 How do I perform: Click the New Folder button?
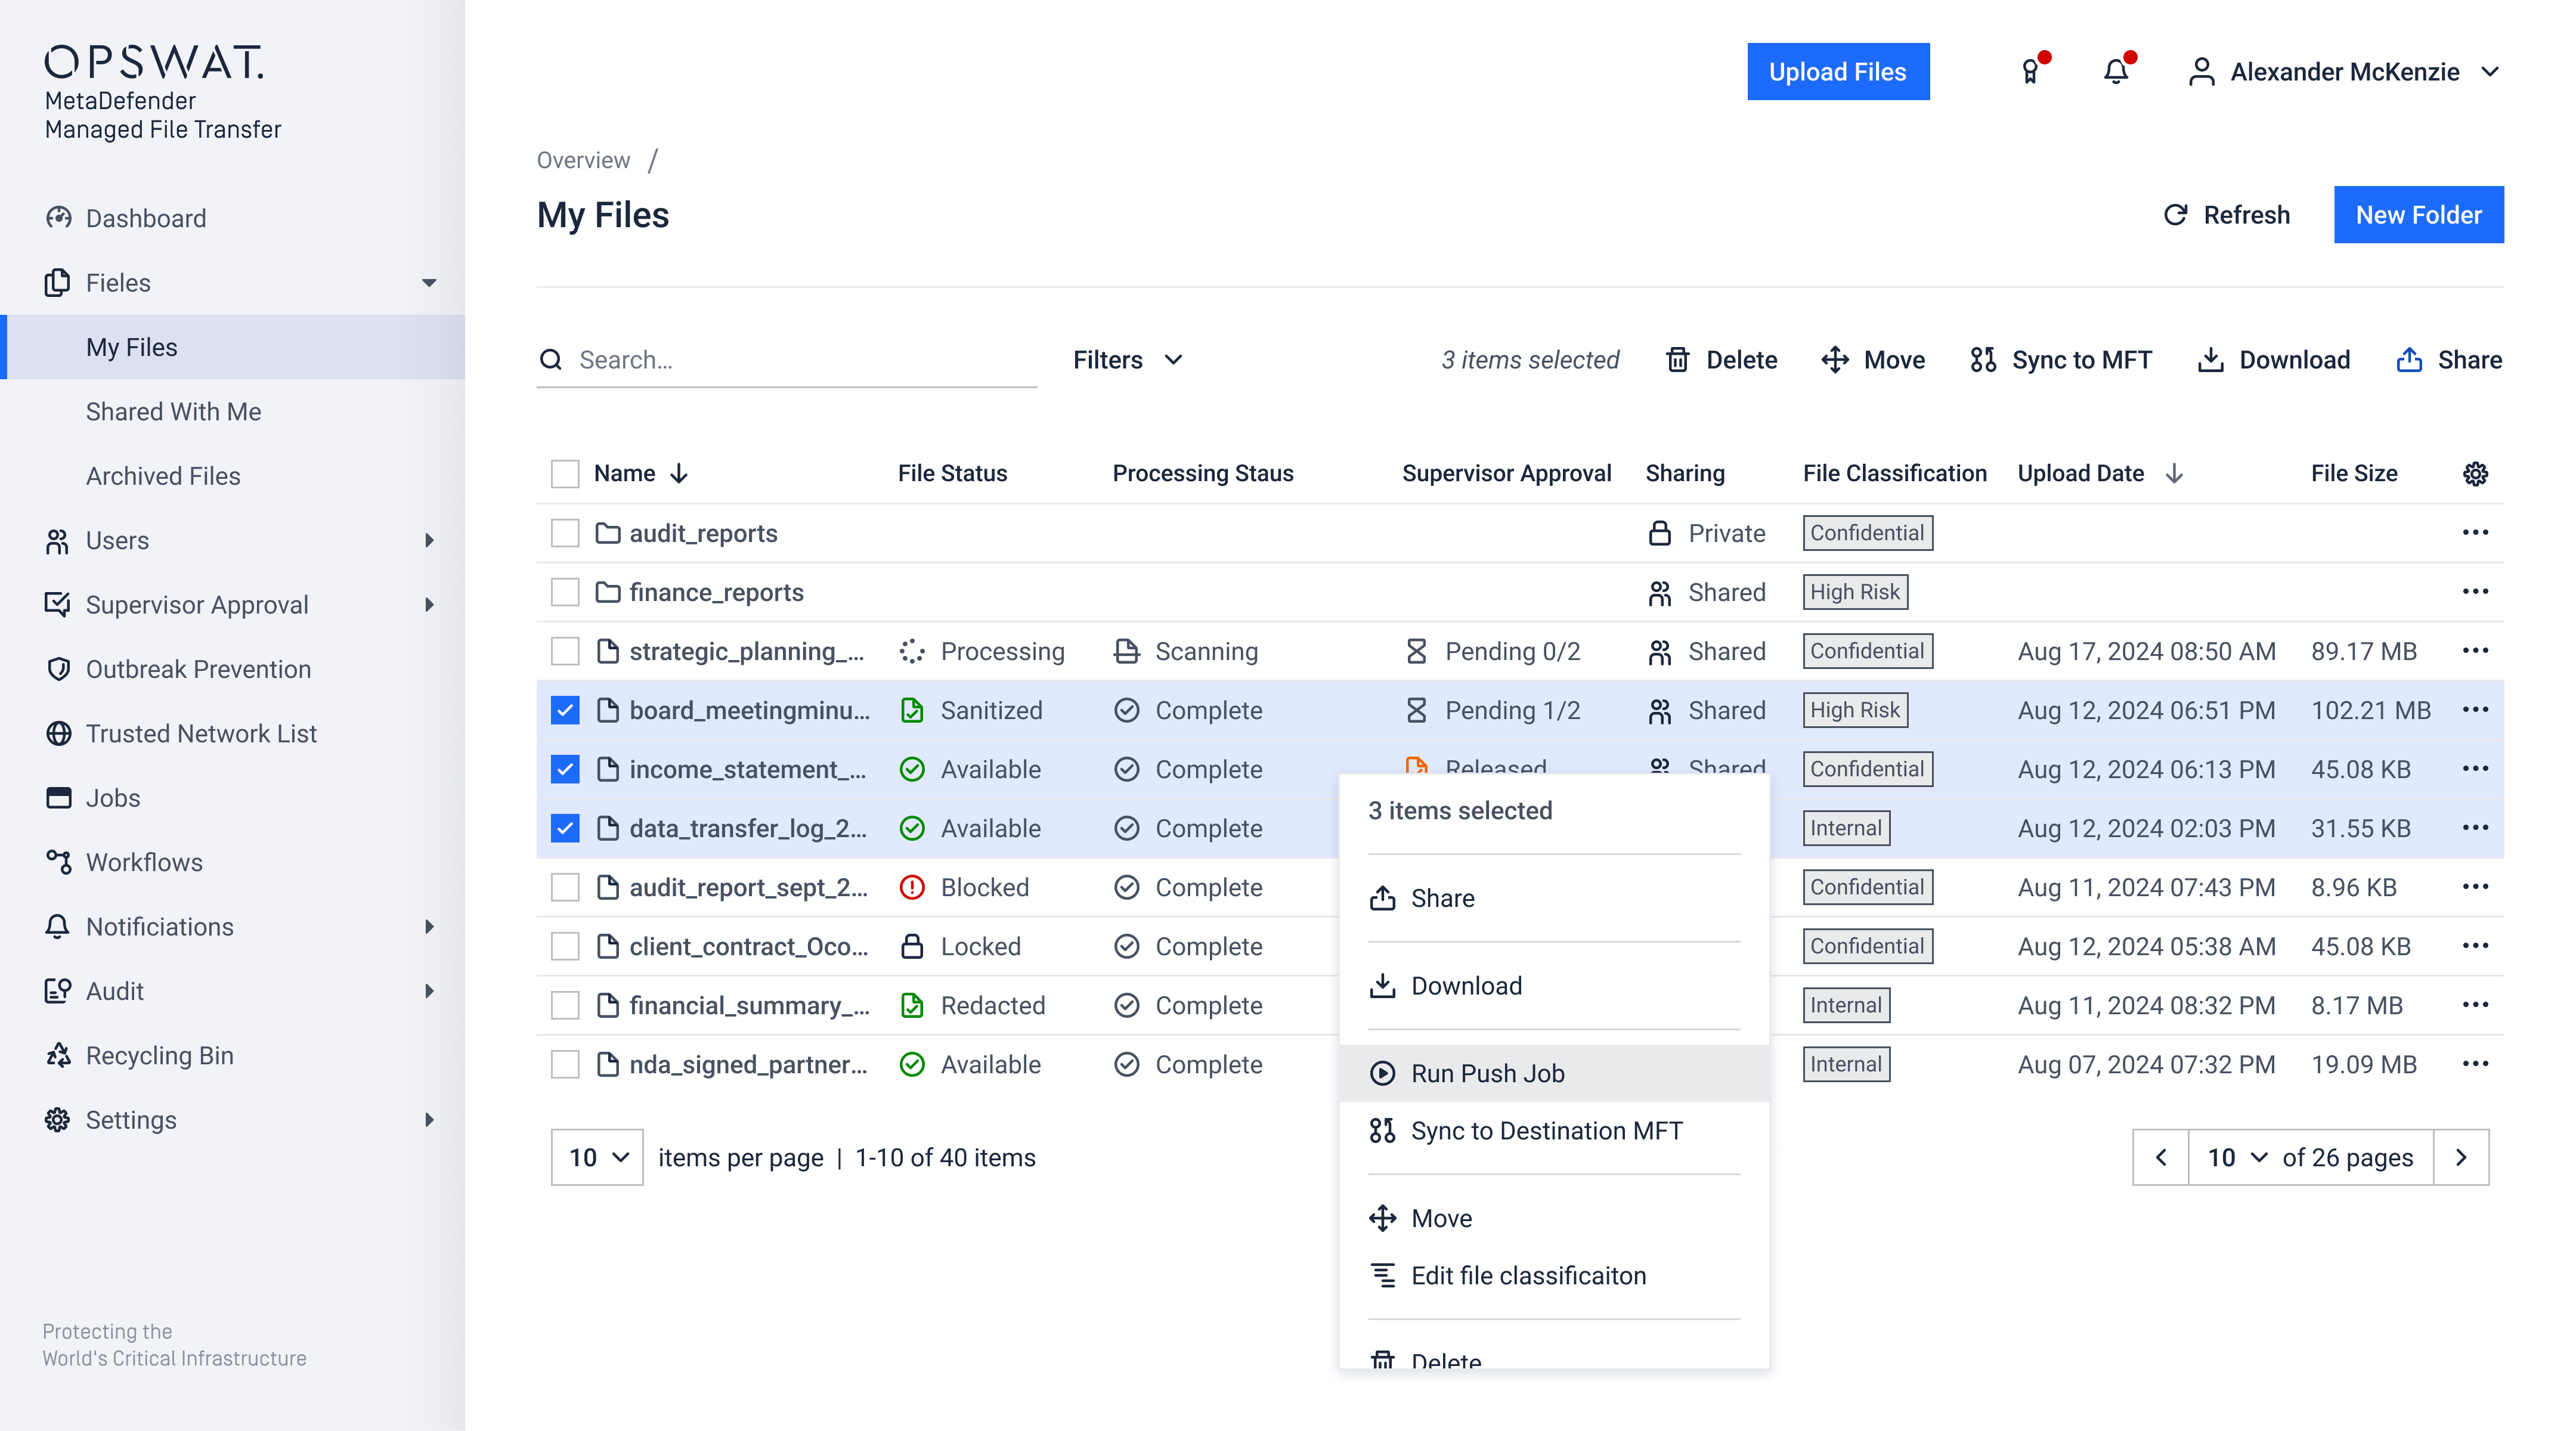click(x=2418, y=215)
